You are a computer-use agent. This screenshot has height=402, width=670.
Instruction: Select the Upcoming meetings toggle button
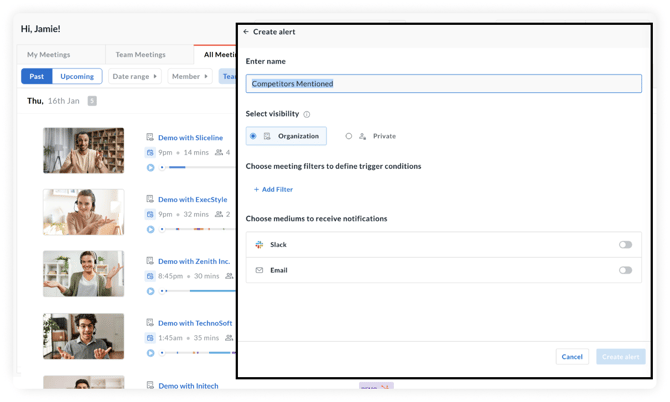pyautogui.click(x=77, y=76)
